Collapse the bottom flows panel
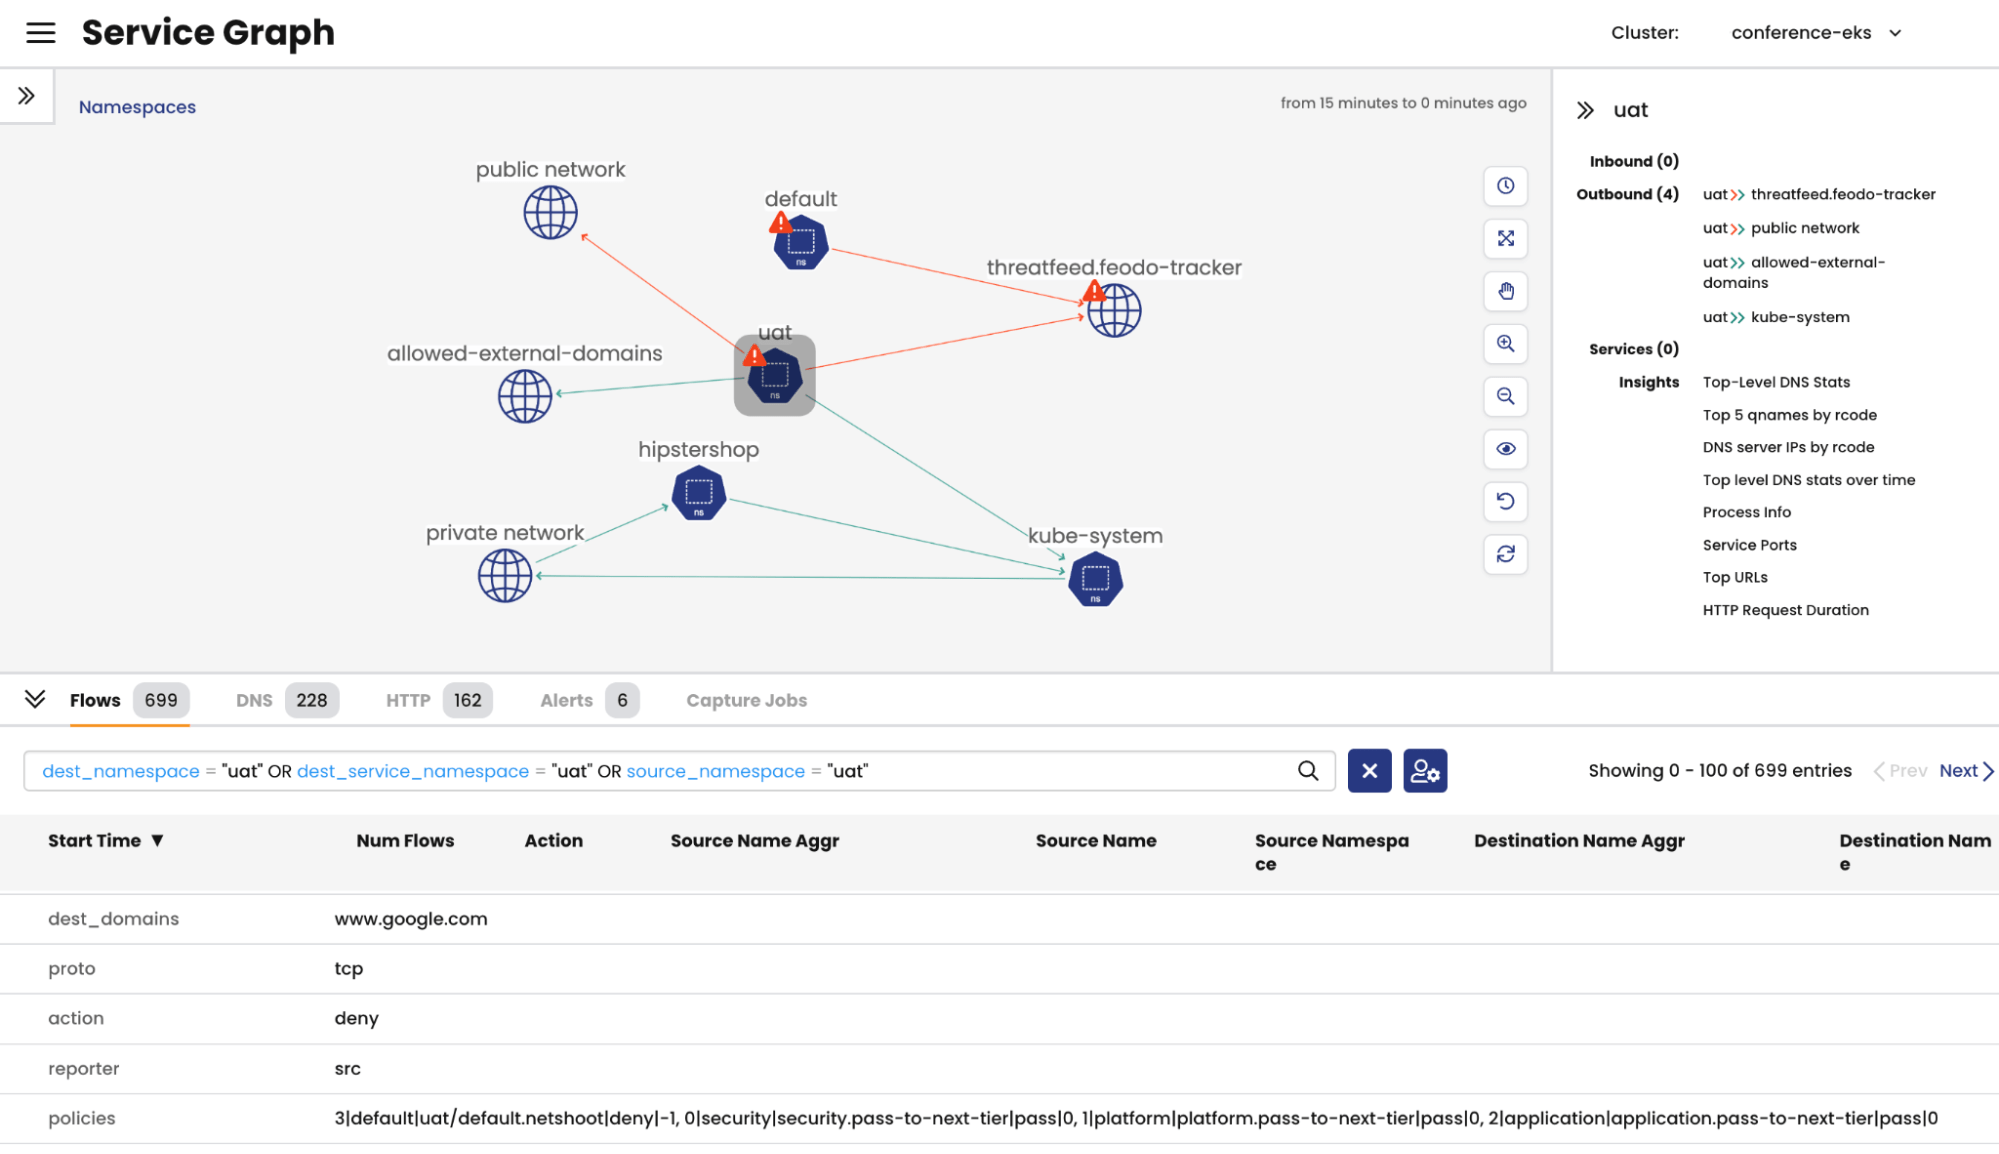Screen dimensions: 1999x1154 click(x=35, y=699)
